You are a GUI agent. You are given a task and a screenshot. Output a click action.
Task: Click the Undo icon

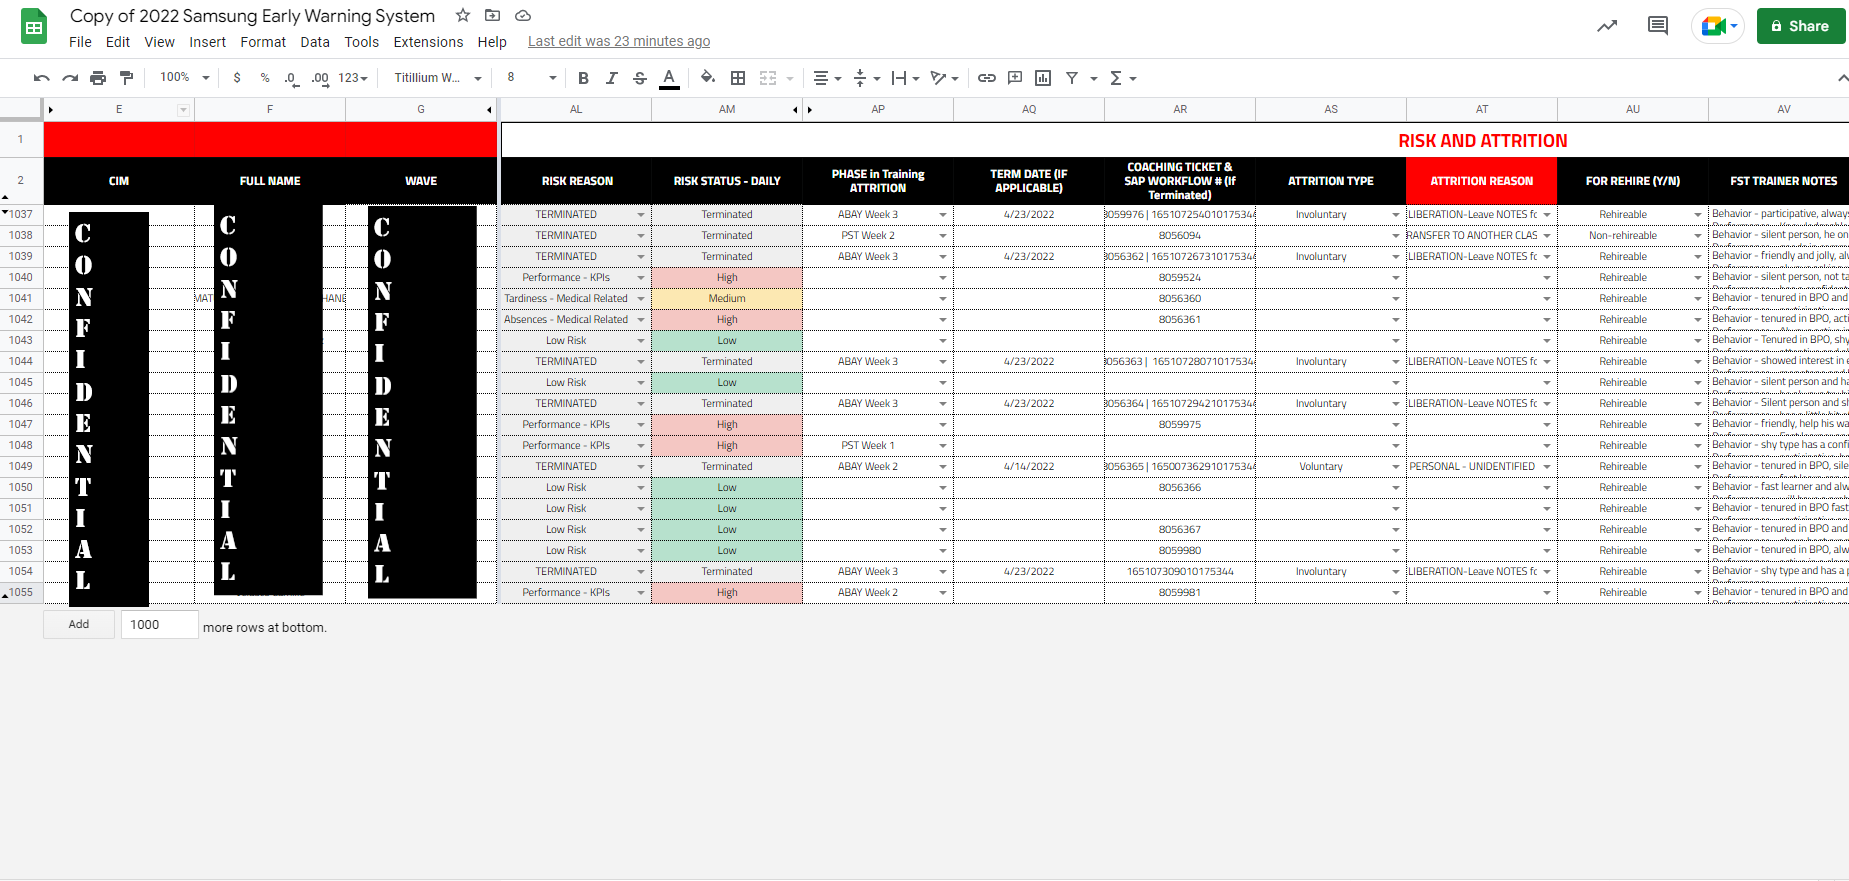(x=41, y=78)
